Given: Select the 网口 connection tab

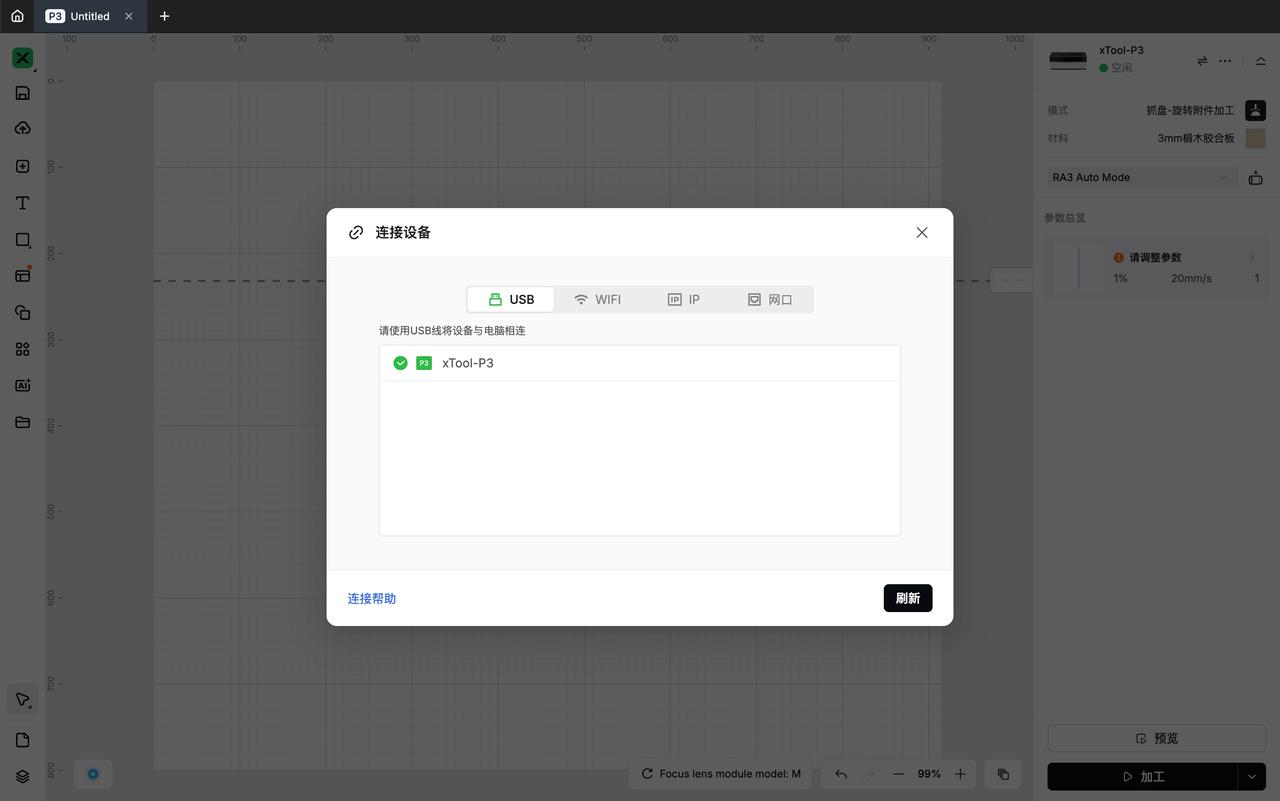Looking at the screenshot, I should coord(769,299).
